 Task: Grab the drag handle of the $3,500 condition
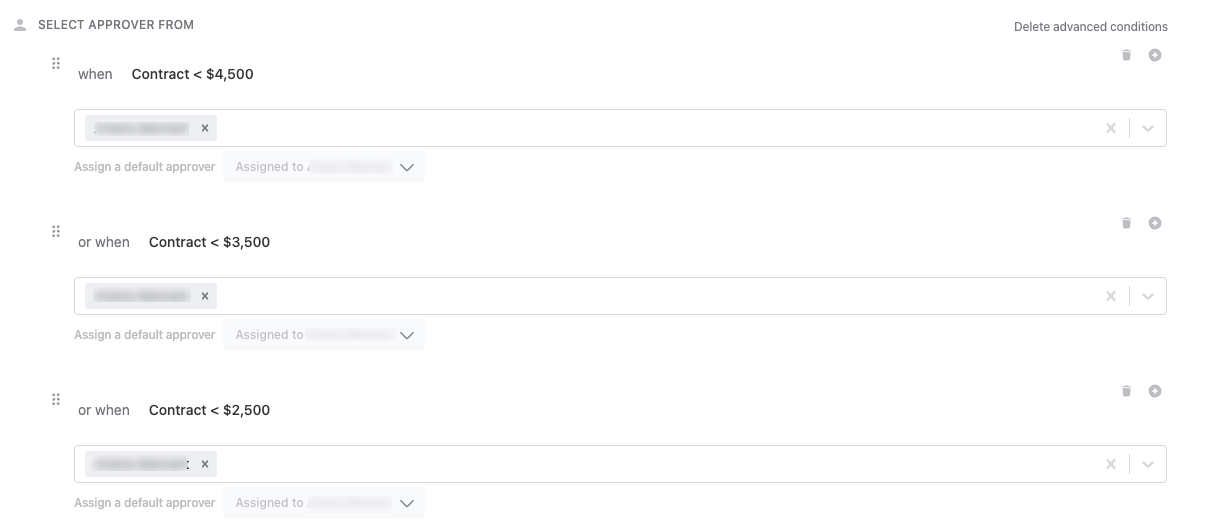click(56, 231)
